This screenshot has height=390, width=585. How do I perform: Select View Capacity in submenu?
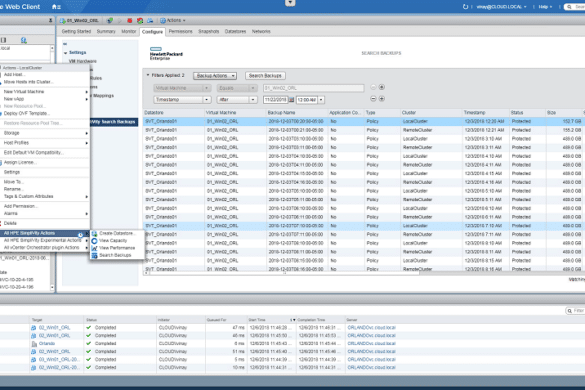click(113, 241)
